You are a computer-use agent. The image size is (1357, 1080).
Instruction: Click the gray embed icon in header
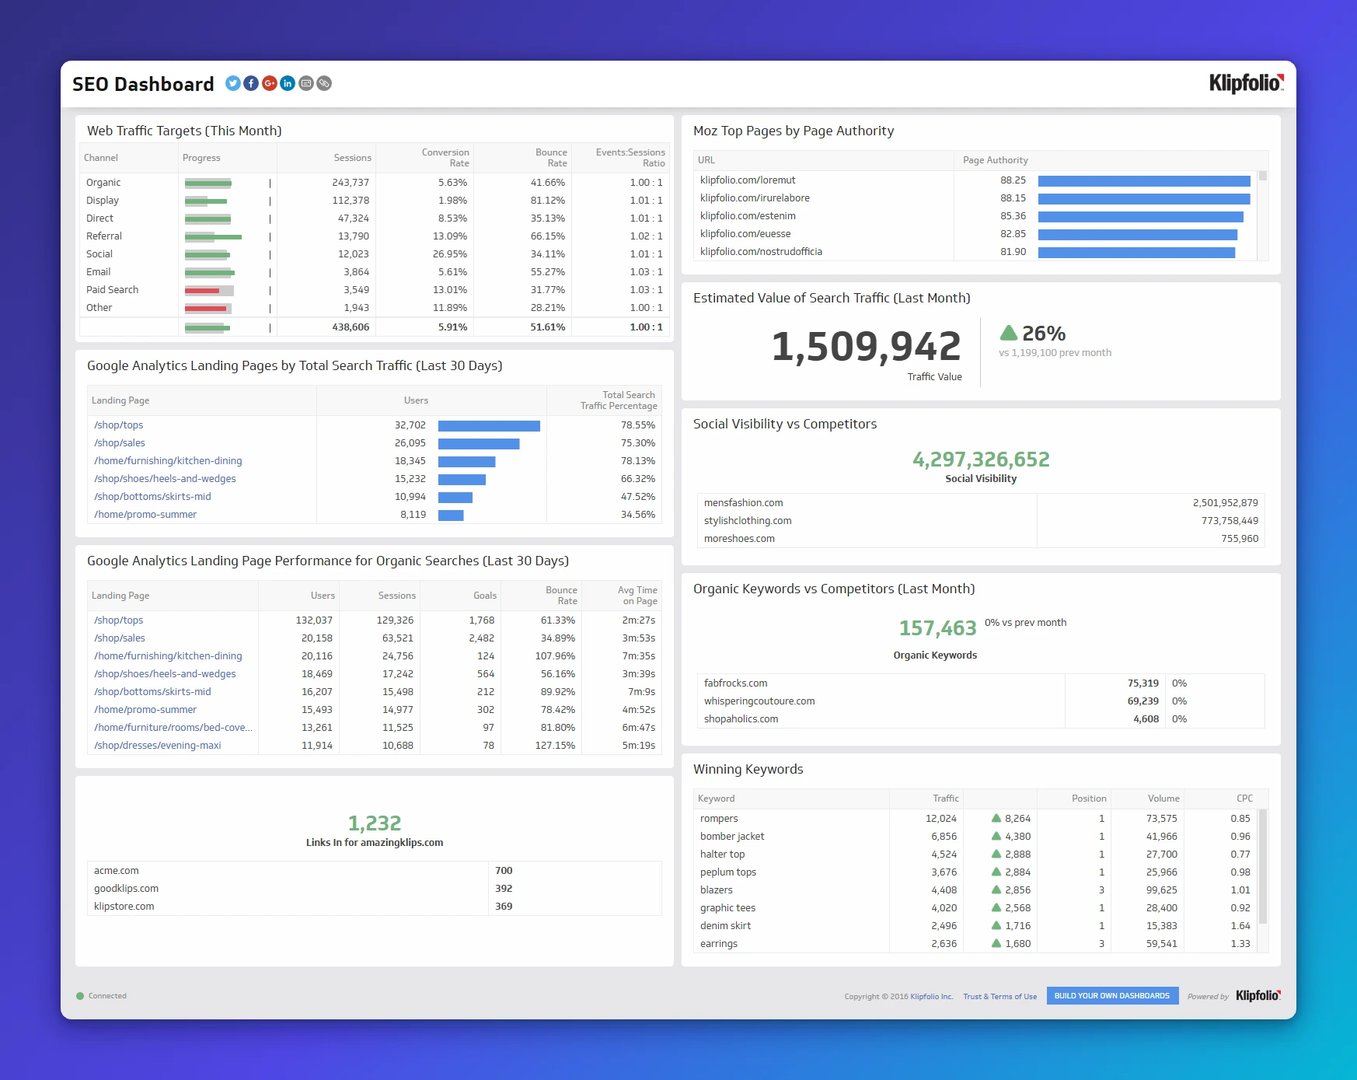[306, 83]
